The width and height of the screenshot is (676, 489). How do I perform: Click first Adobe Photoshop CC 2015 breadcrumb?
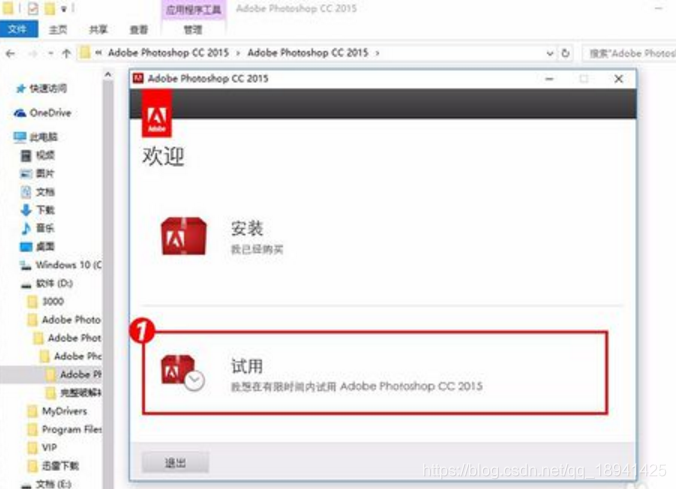coord(168,53)
